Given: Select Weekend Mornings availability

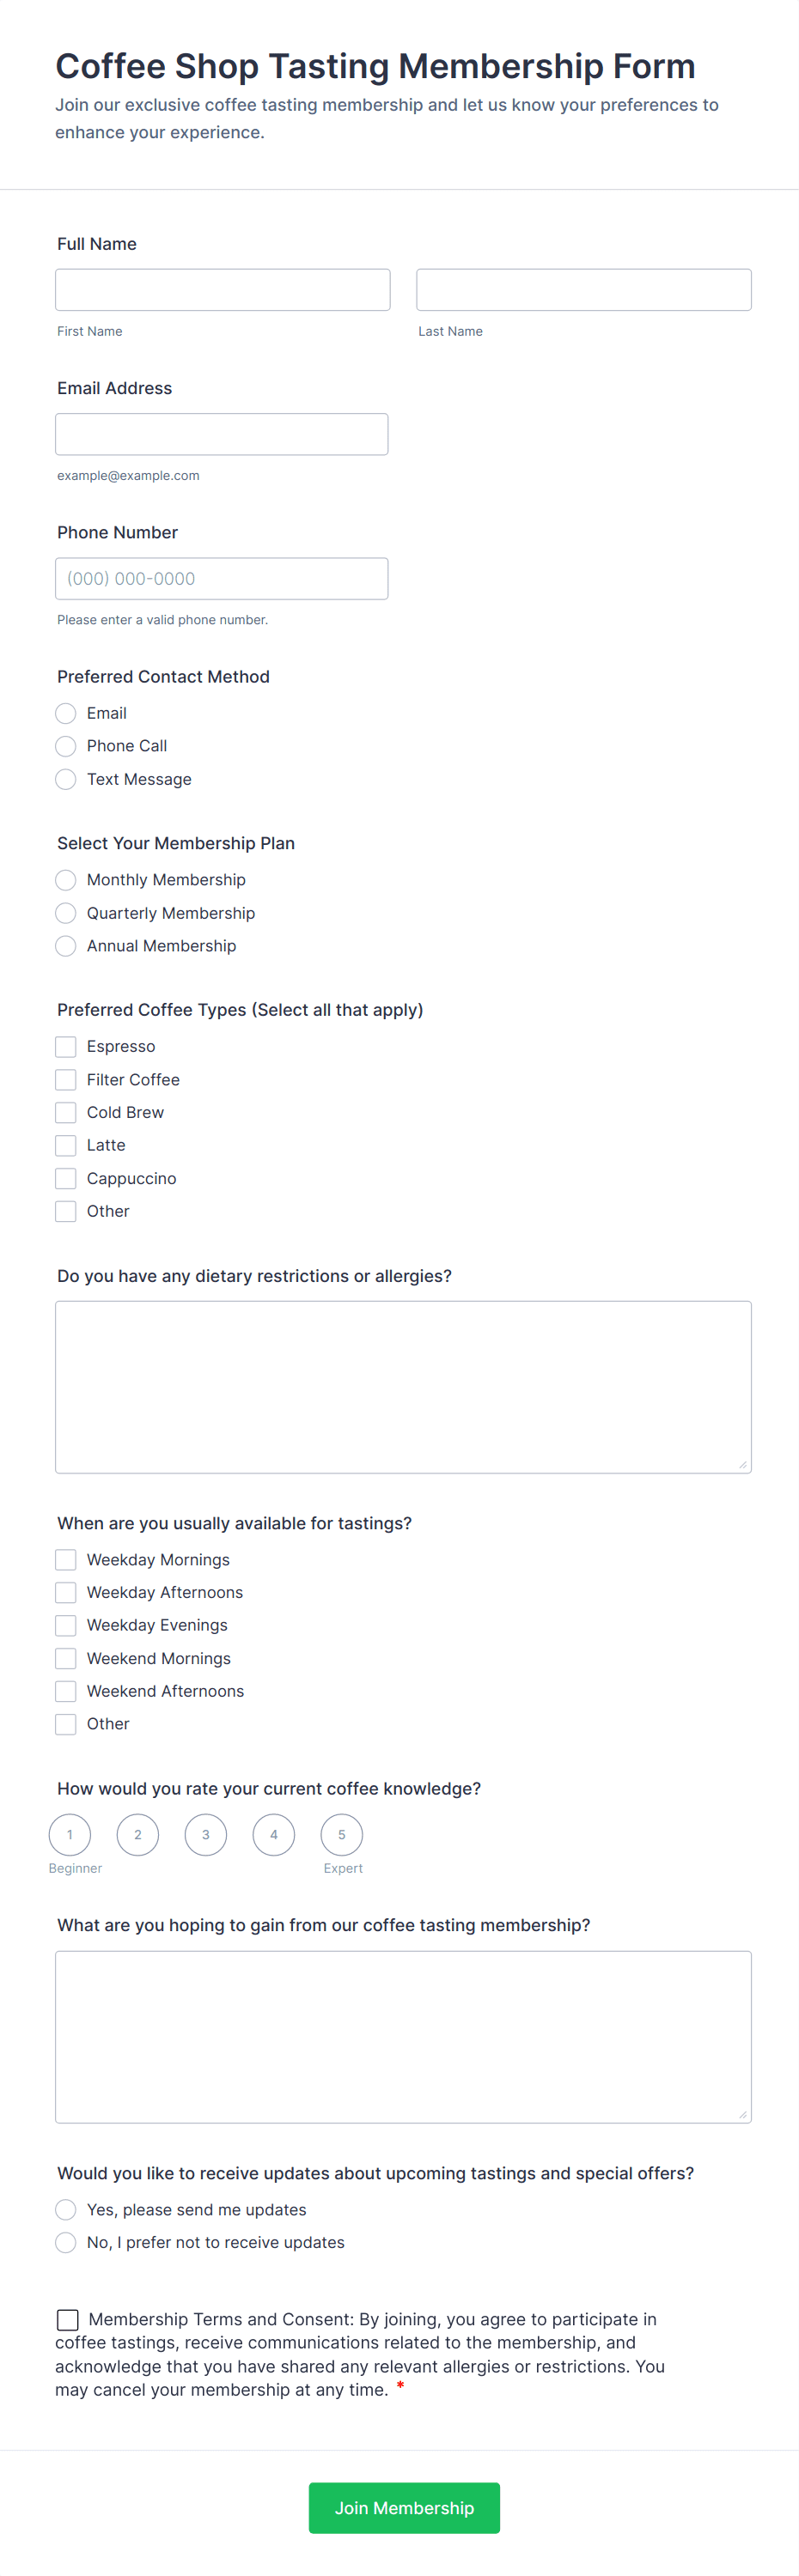Looking at the screenshot, I should pos(66,1659).
